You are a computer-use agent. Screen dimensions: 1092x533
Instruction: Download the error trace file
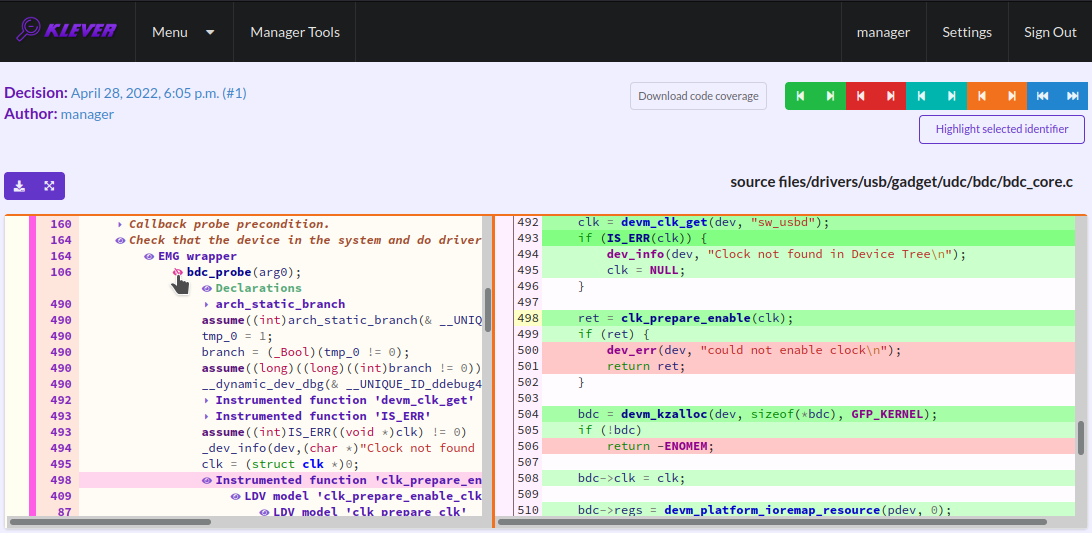(20, 186)
